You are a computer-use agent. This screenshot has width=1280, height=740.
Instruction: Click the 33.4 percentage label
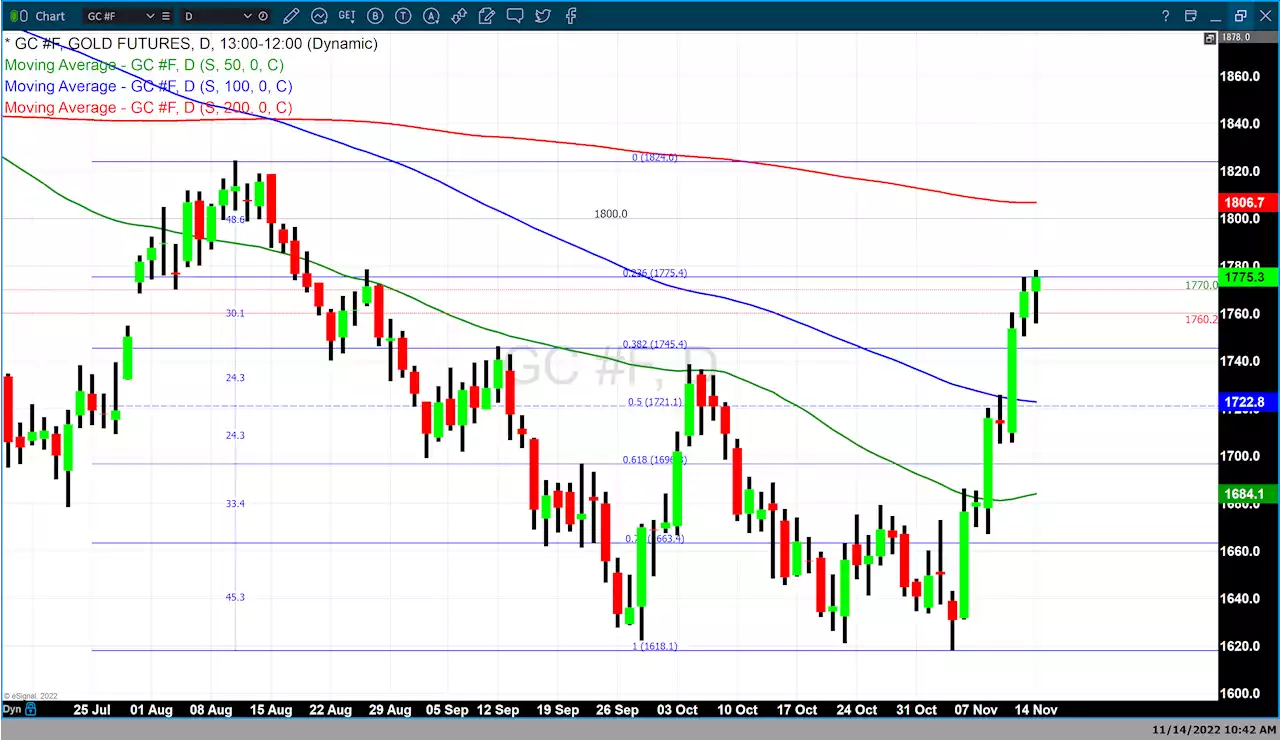coord(235,504)
